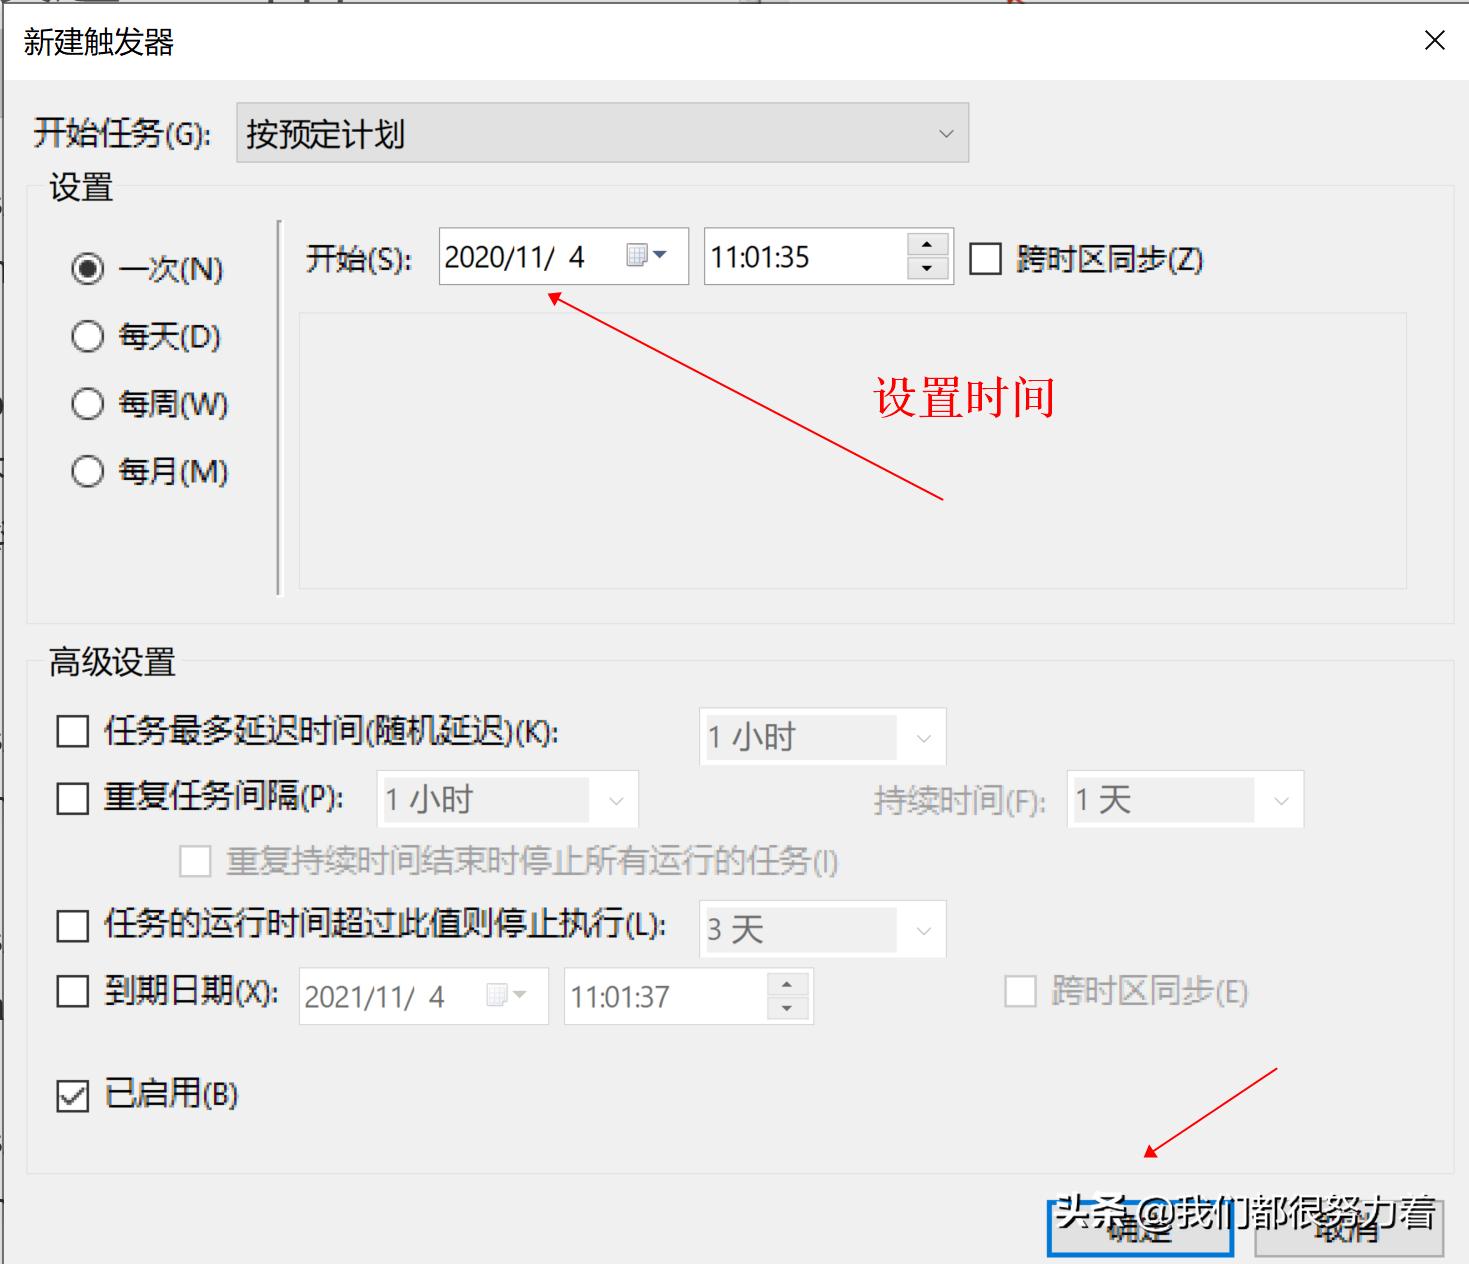Open the 3天 stop-execution duration dropdown

(x=922, y=929)
